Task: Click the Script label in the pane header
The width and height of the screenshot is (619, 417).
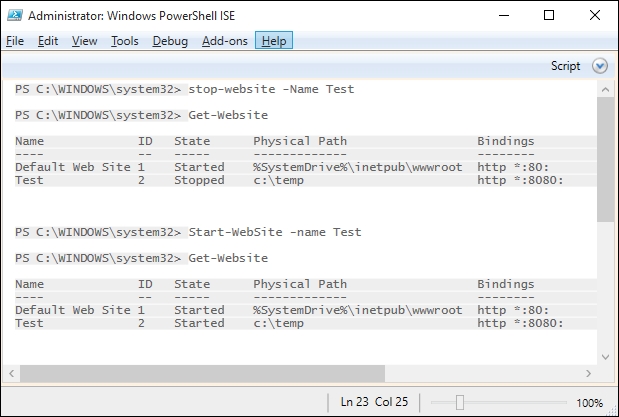Action: (x=565, y=66)
